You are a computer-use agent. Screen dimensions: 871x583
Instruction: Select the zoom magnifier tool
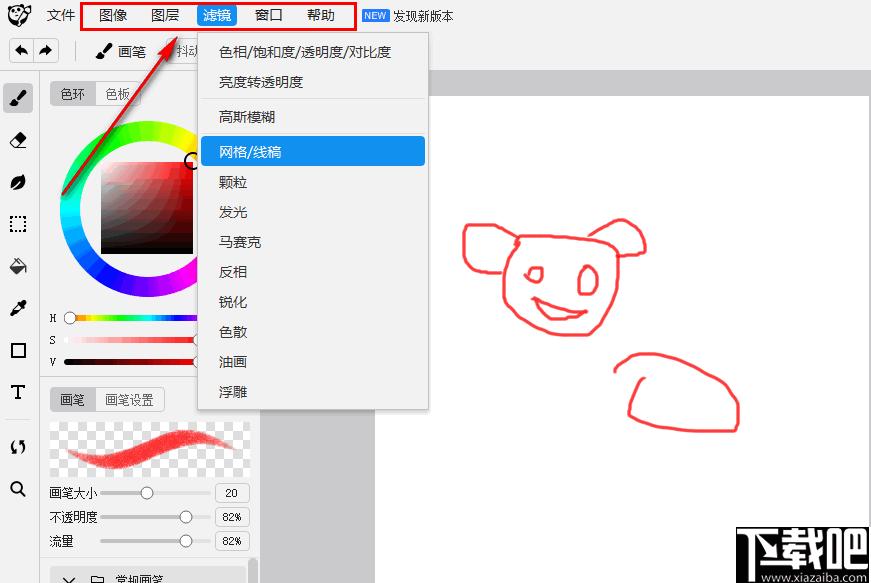click(x=18, y=489)
